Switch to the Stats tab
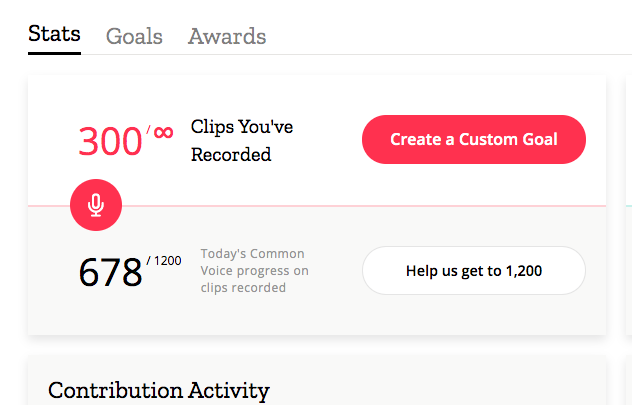The image size is (632, 405). tap(54, 35)
